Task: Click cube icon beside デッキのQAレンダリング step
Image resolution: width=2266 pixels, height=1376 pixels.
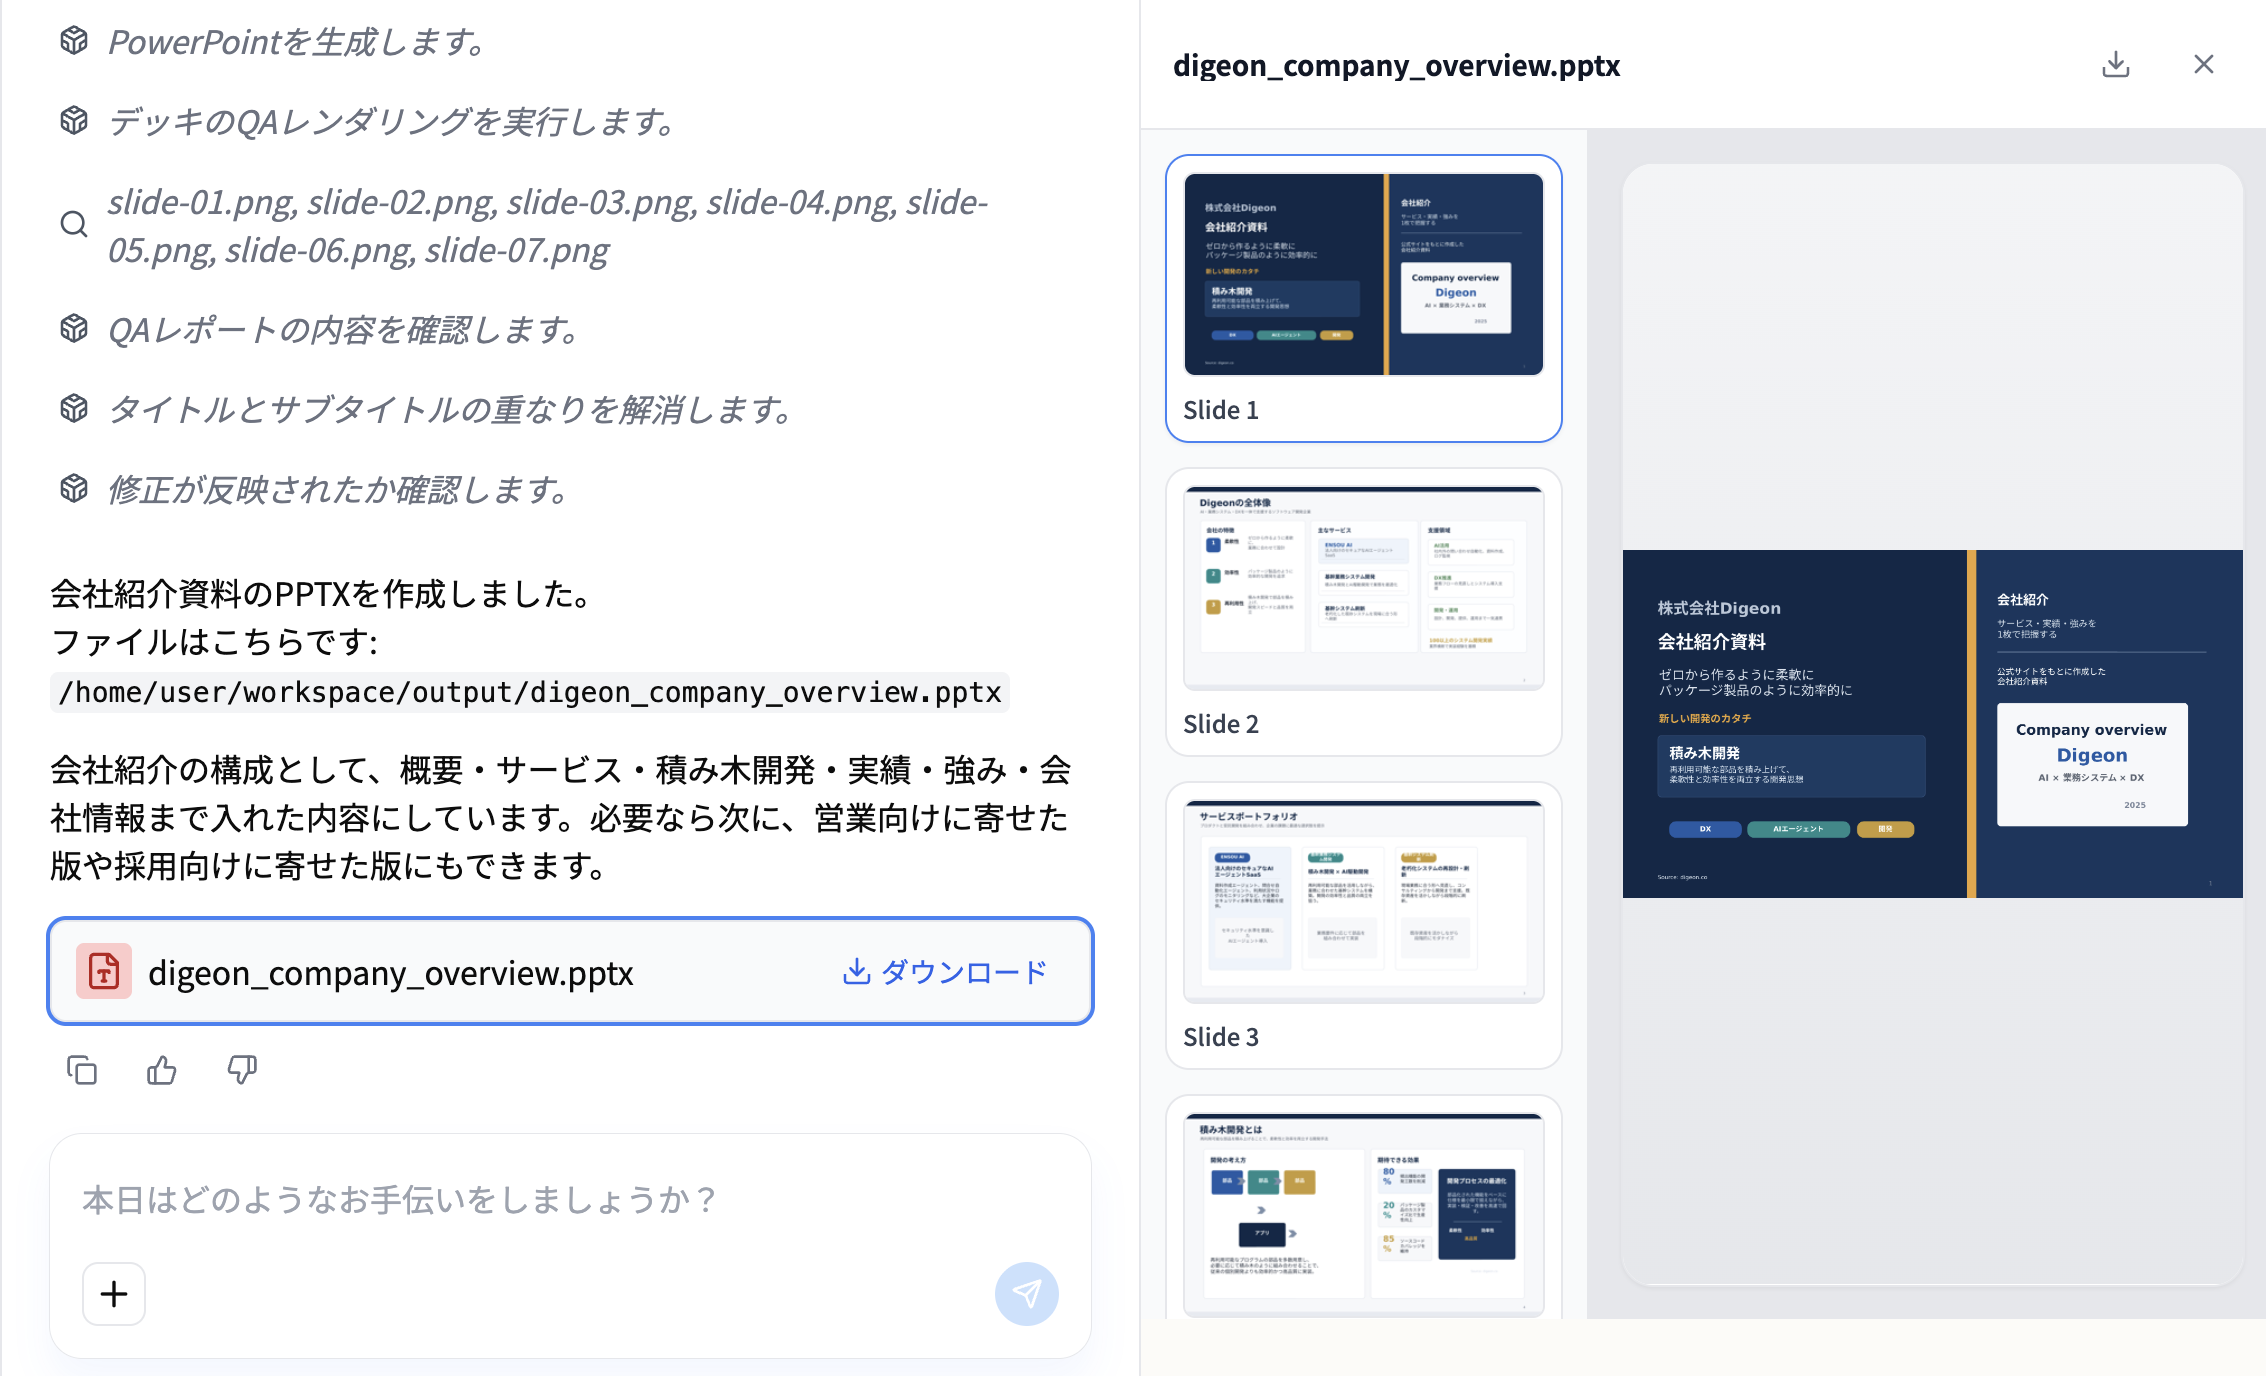Action: (x=74, y=121)
